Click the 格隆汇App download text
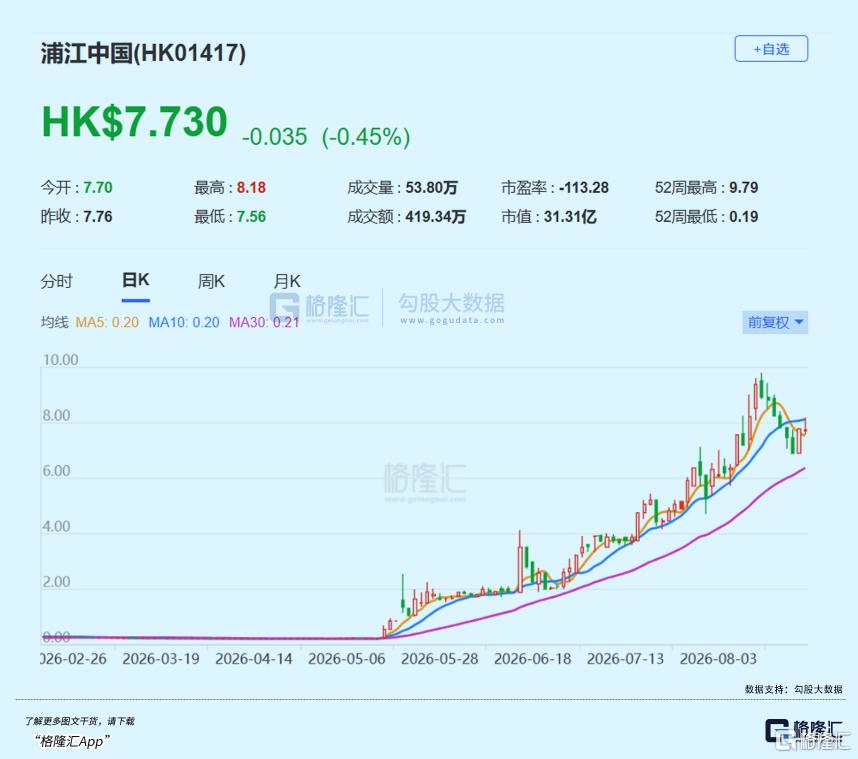 72,741
